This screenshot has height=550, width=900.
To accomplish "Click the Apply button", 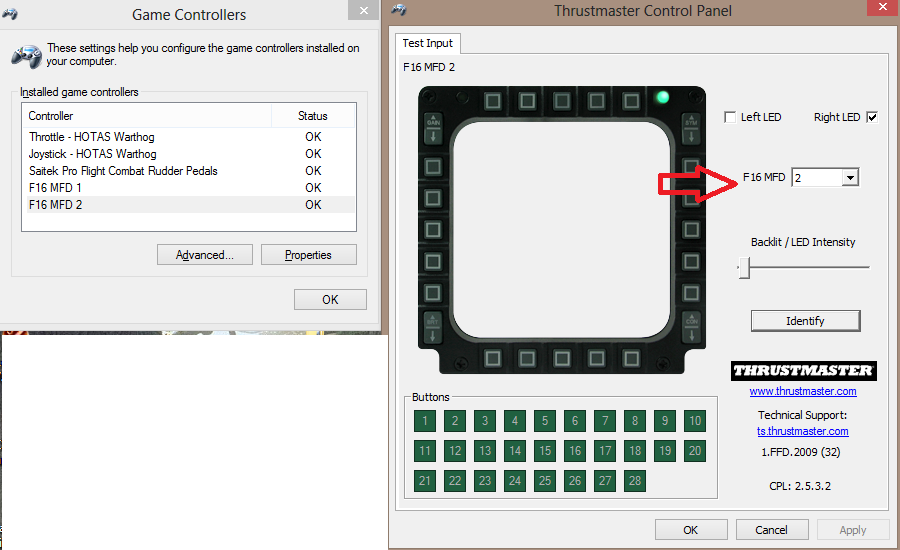I will [852, 530].
